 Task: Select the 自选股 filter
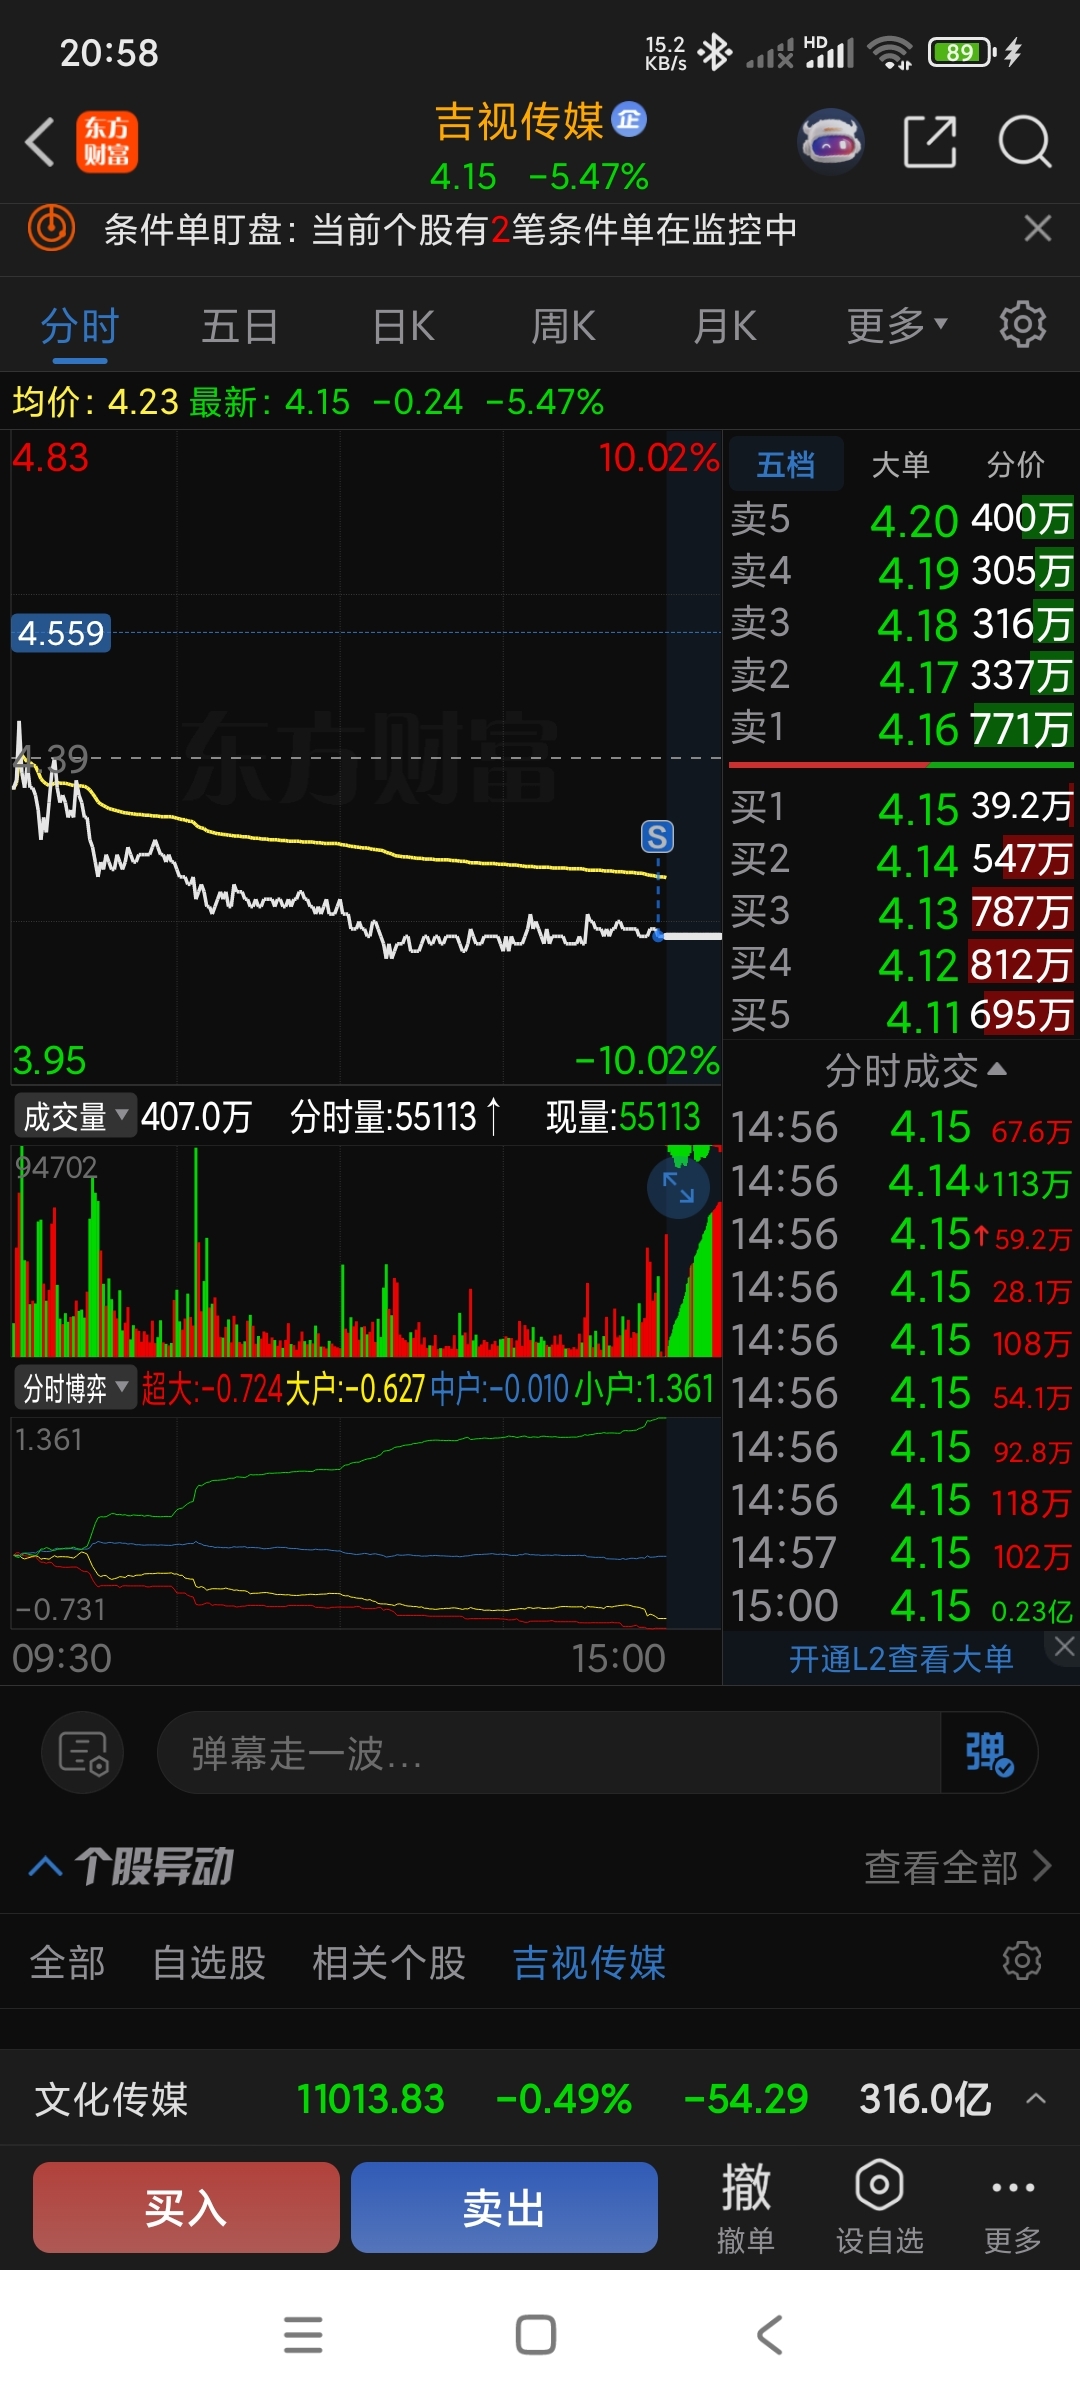tap(209, 1962)
